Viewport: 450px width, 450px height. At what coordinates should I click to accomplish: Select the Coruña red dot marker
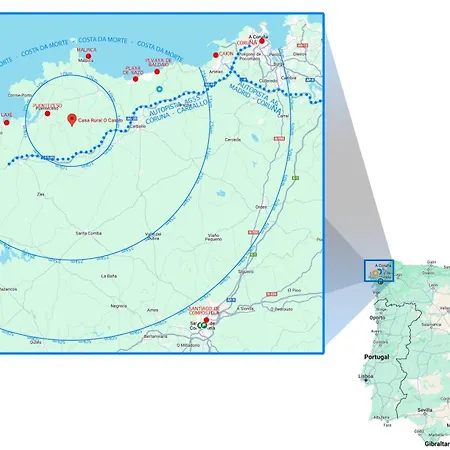pyautogui.click(x=262, y=41)
